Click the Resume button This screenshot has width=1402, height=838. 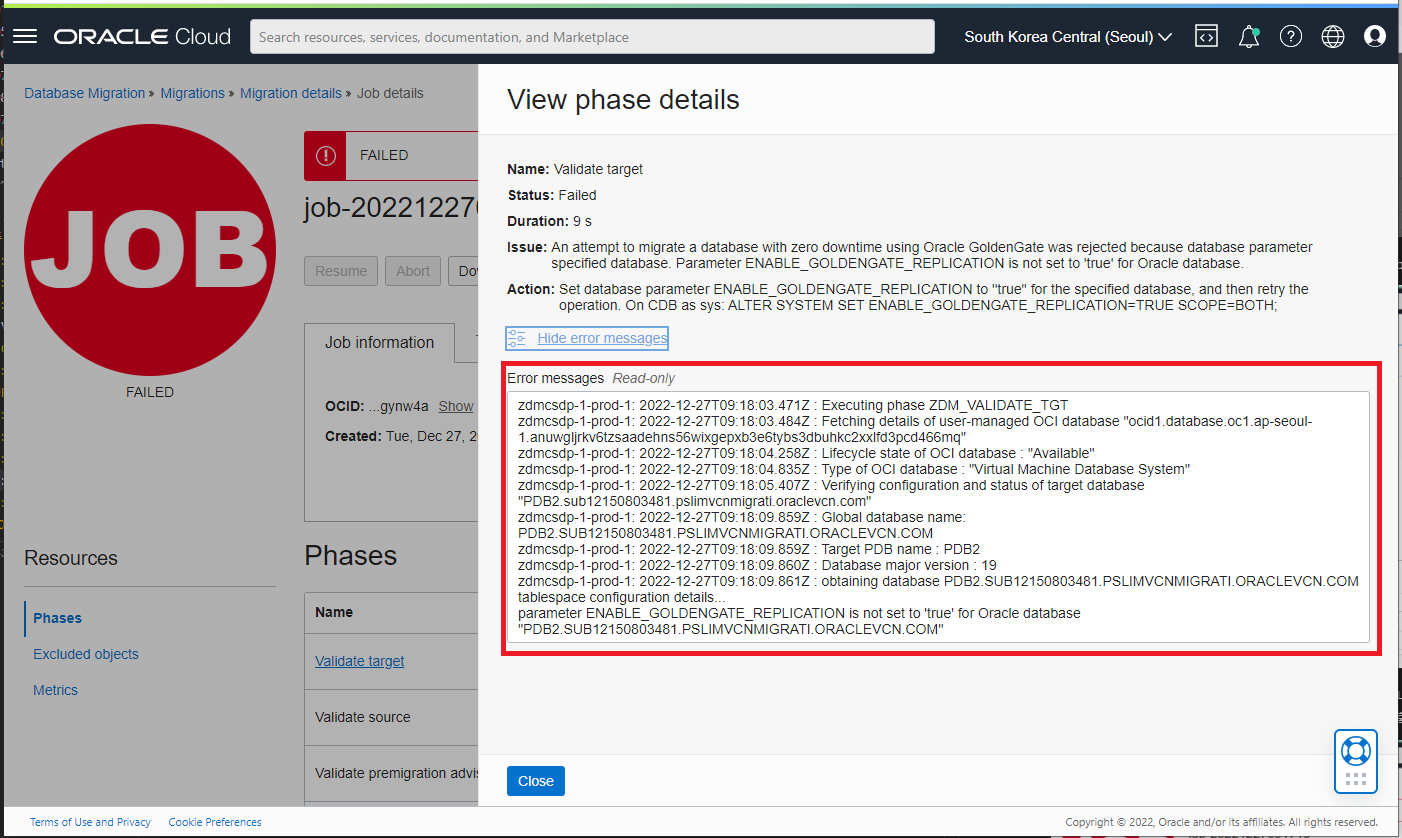(341, 271)
